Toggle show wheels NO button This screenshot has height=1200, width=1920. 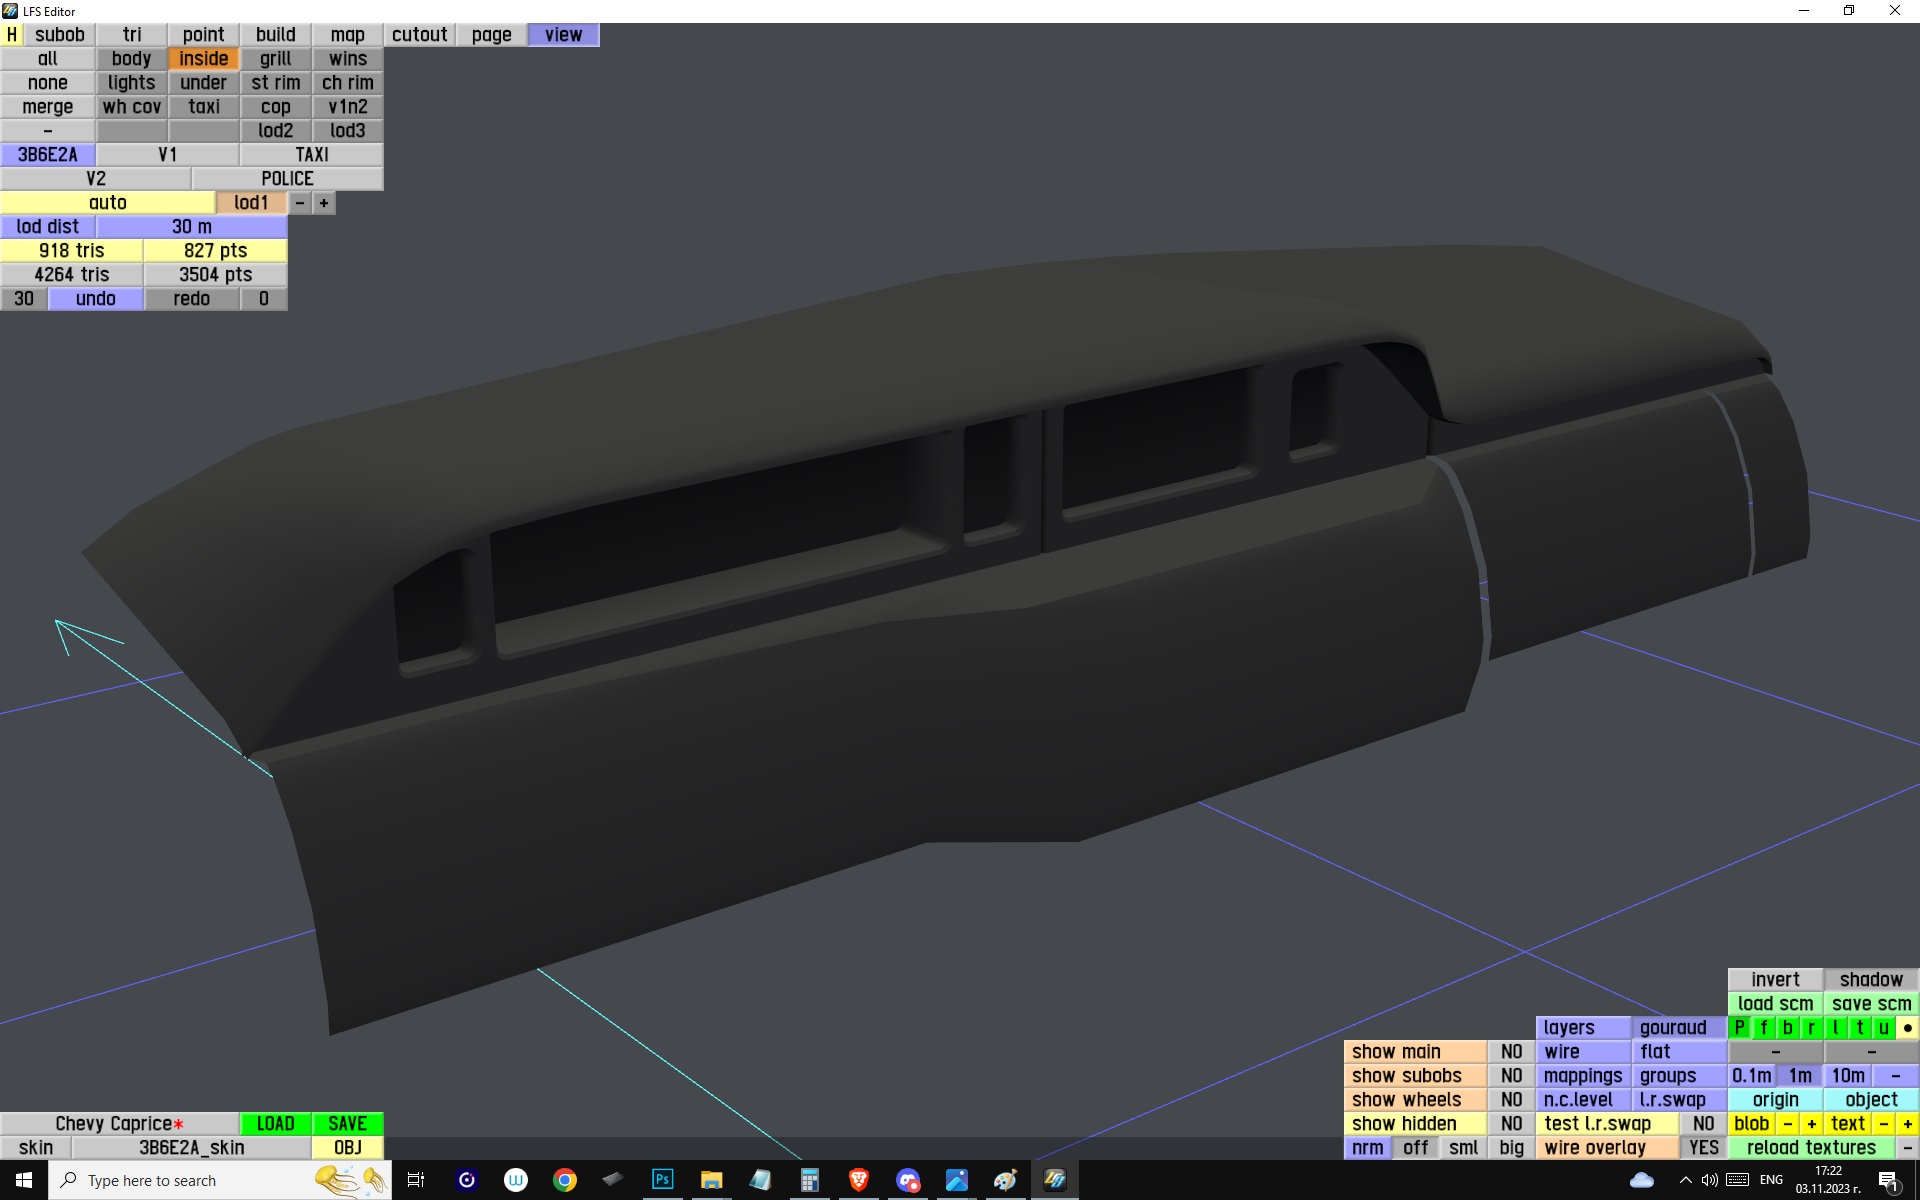point(1511,1100)
